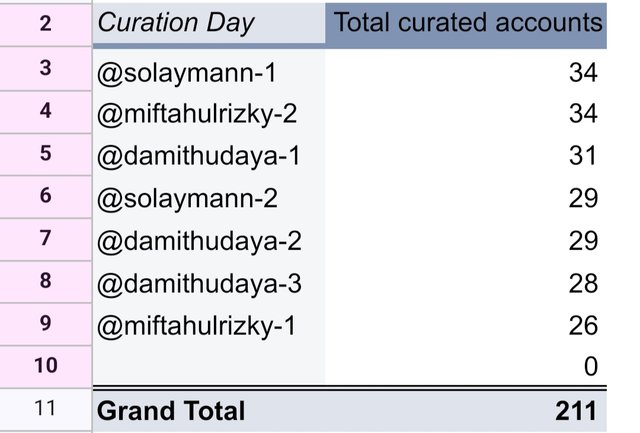Select row header 5
This screenshot has width=640, height=433.
coord(45,155)
